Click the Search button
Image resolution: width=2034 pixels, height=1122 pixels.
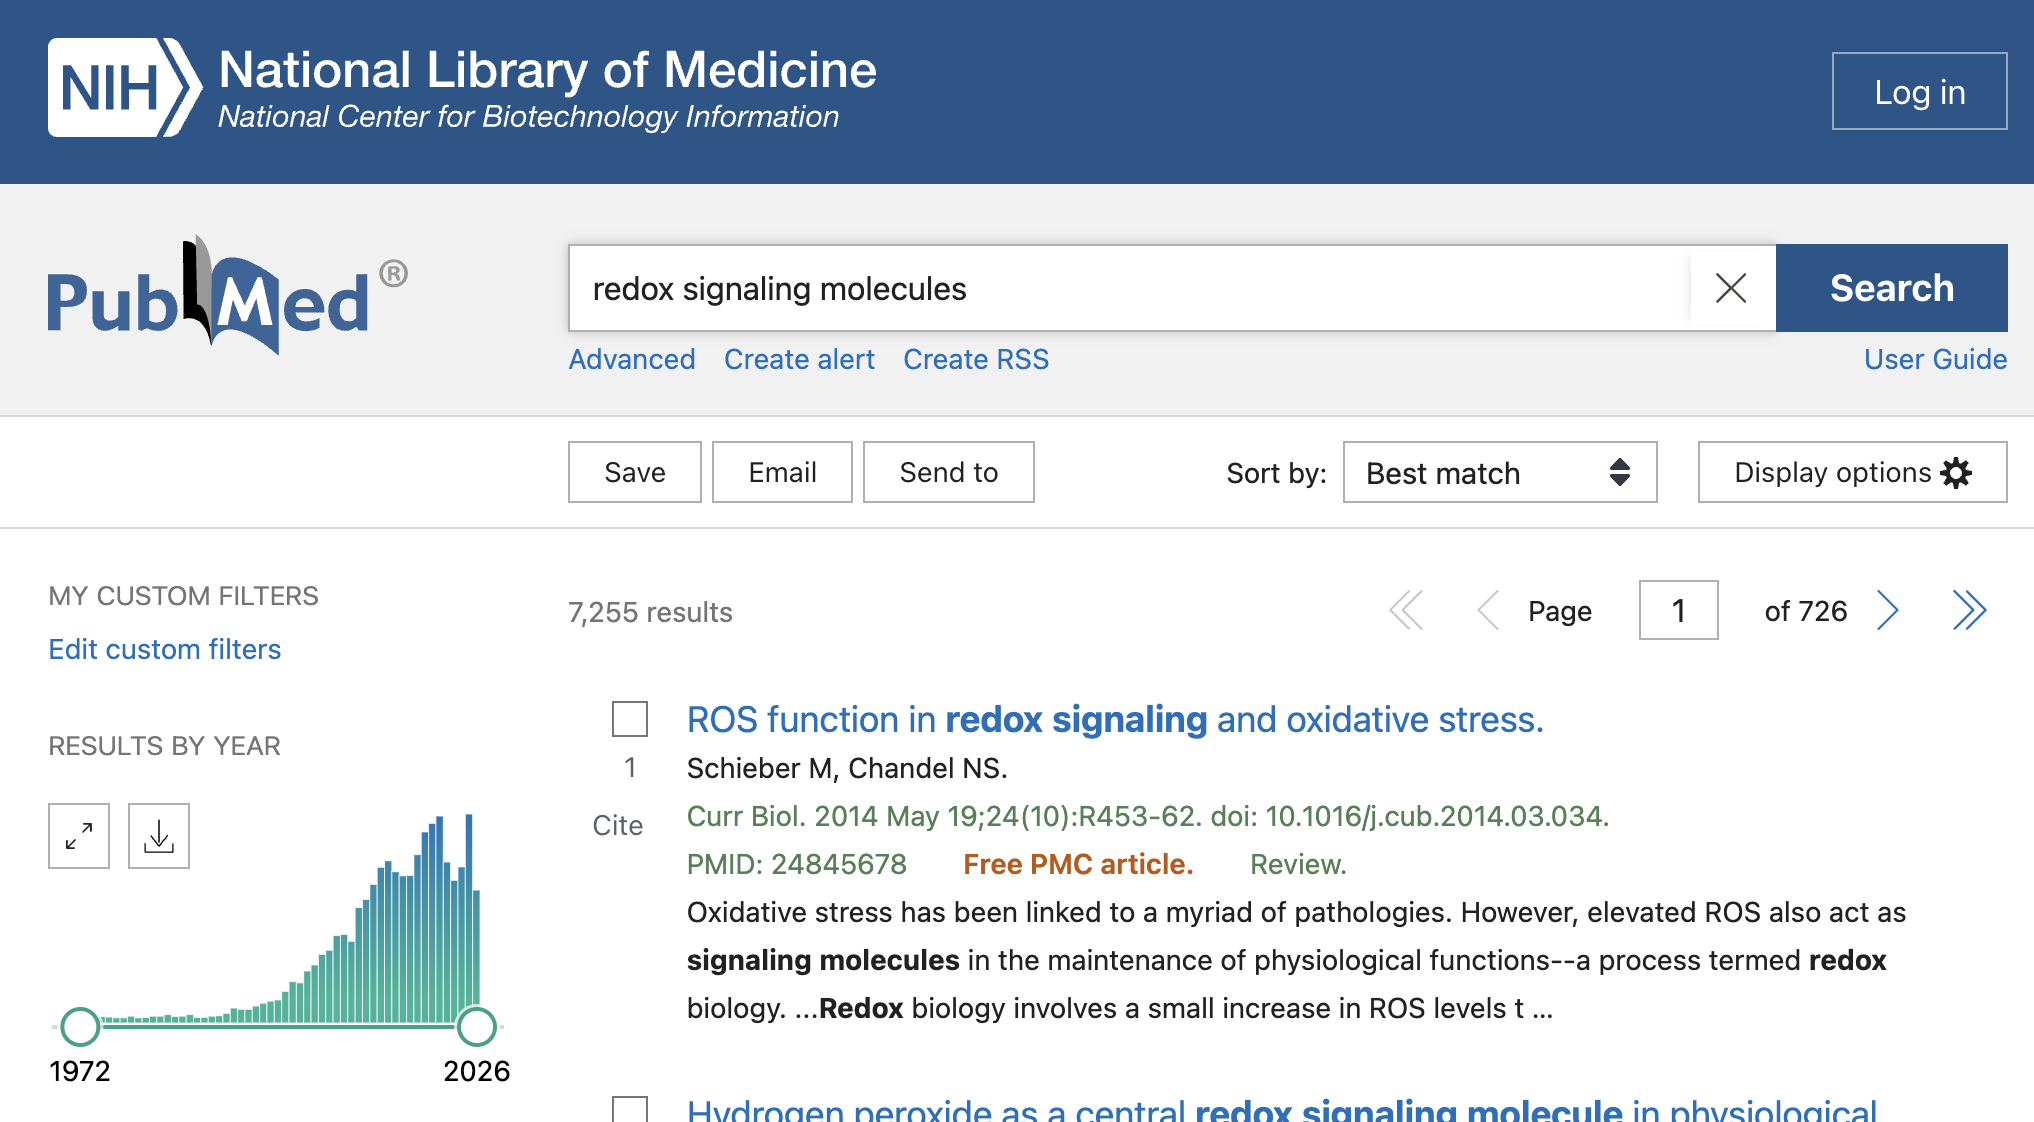click(x=1892, y=288)
